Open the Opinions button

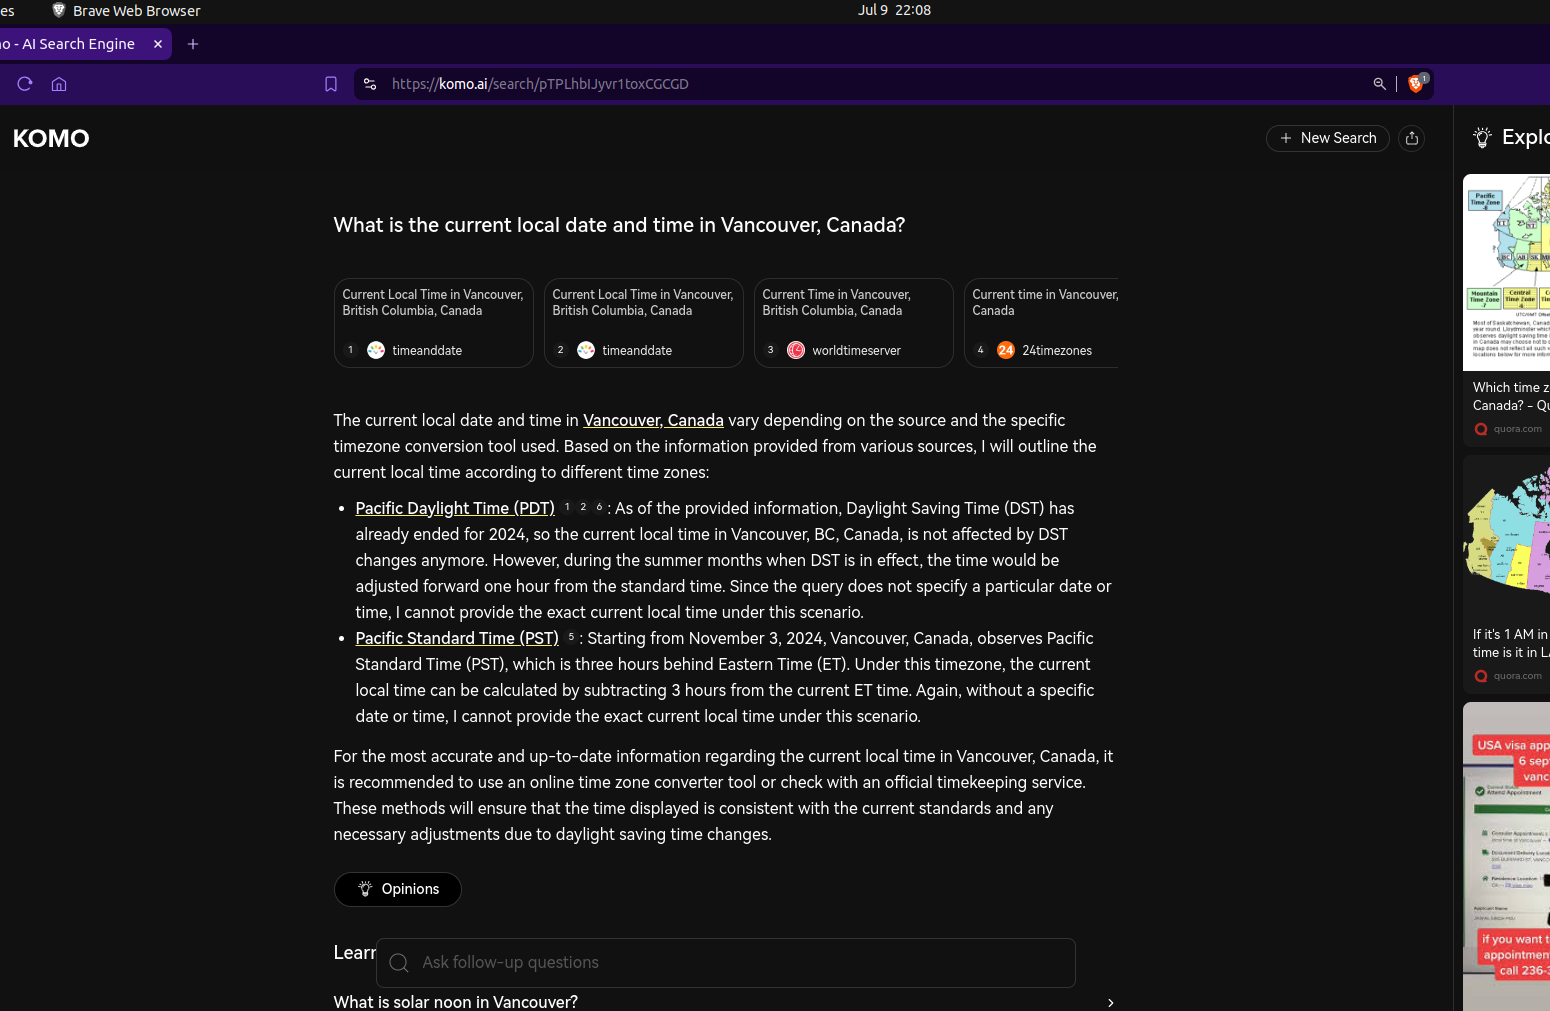point(398,889)
